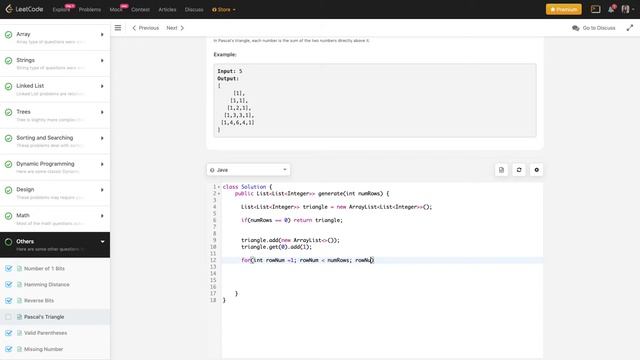Click the LeetCode logo
This screenshot has height=360, width=640.
pyautogui.click(x=24, y=9)
